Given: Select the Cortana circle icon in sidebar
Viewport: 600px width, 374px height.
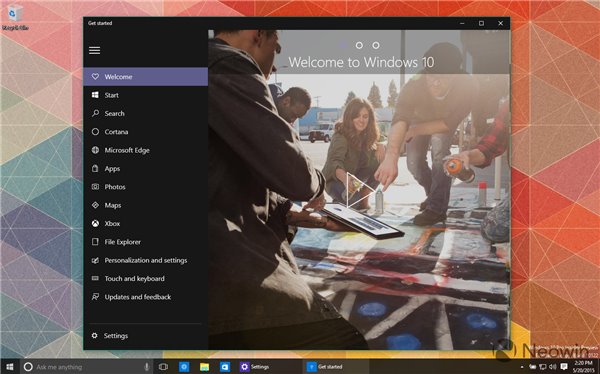Looking at the screenshot, I should (95, 132).
